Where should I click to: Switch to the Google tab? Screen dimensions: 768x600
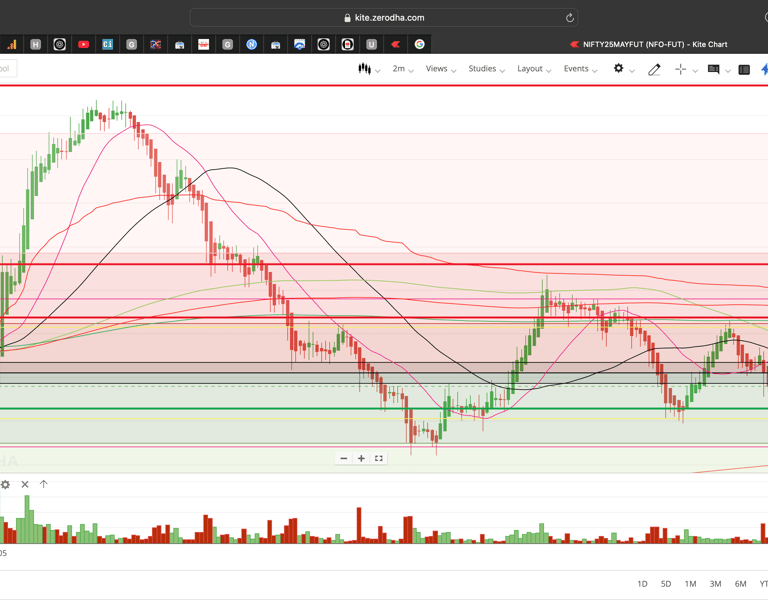pyautogui.click(x=419, y=45)
